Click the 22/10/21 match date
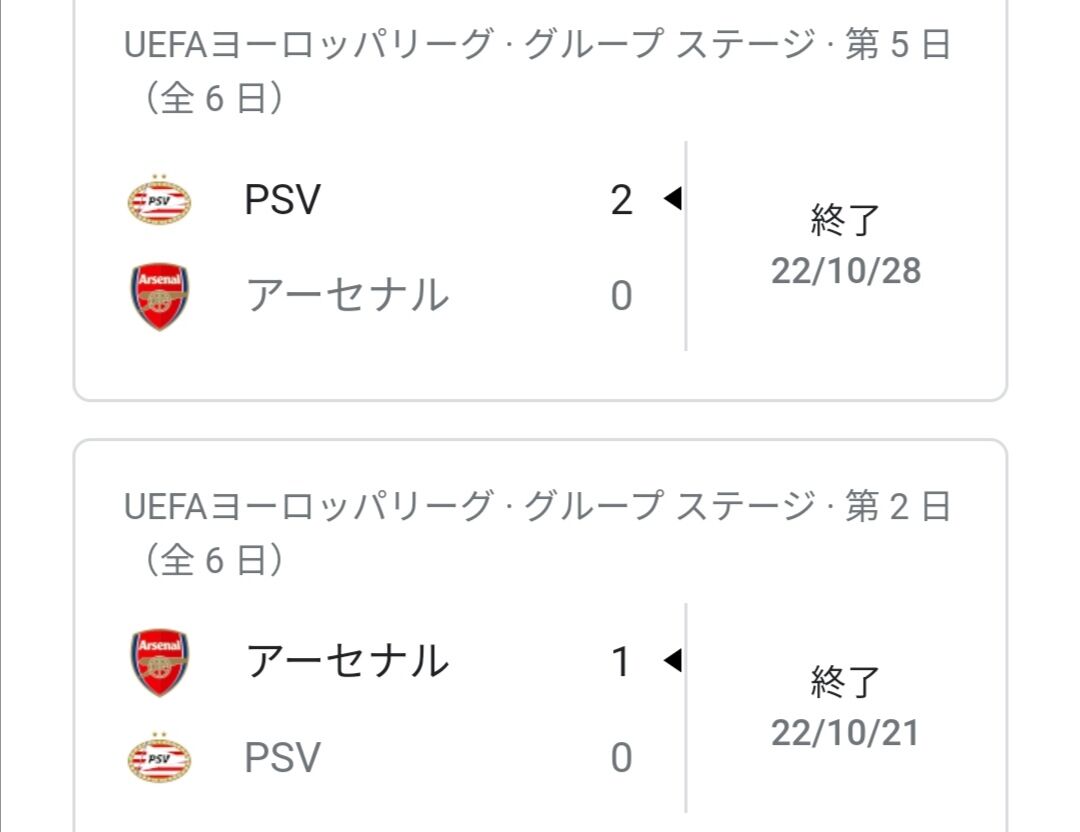 point(846,733)
